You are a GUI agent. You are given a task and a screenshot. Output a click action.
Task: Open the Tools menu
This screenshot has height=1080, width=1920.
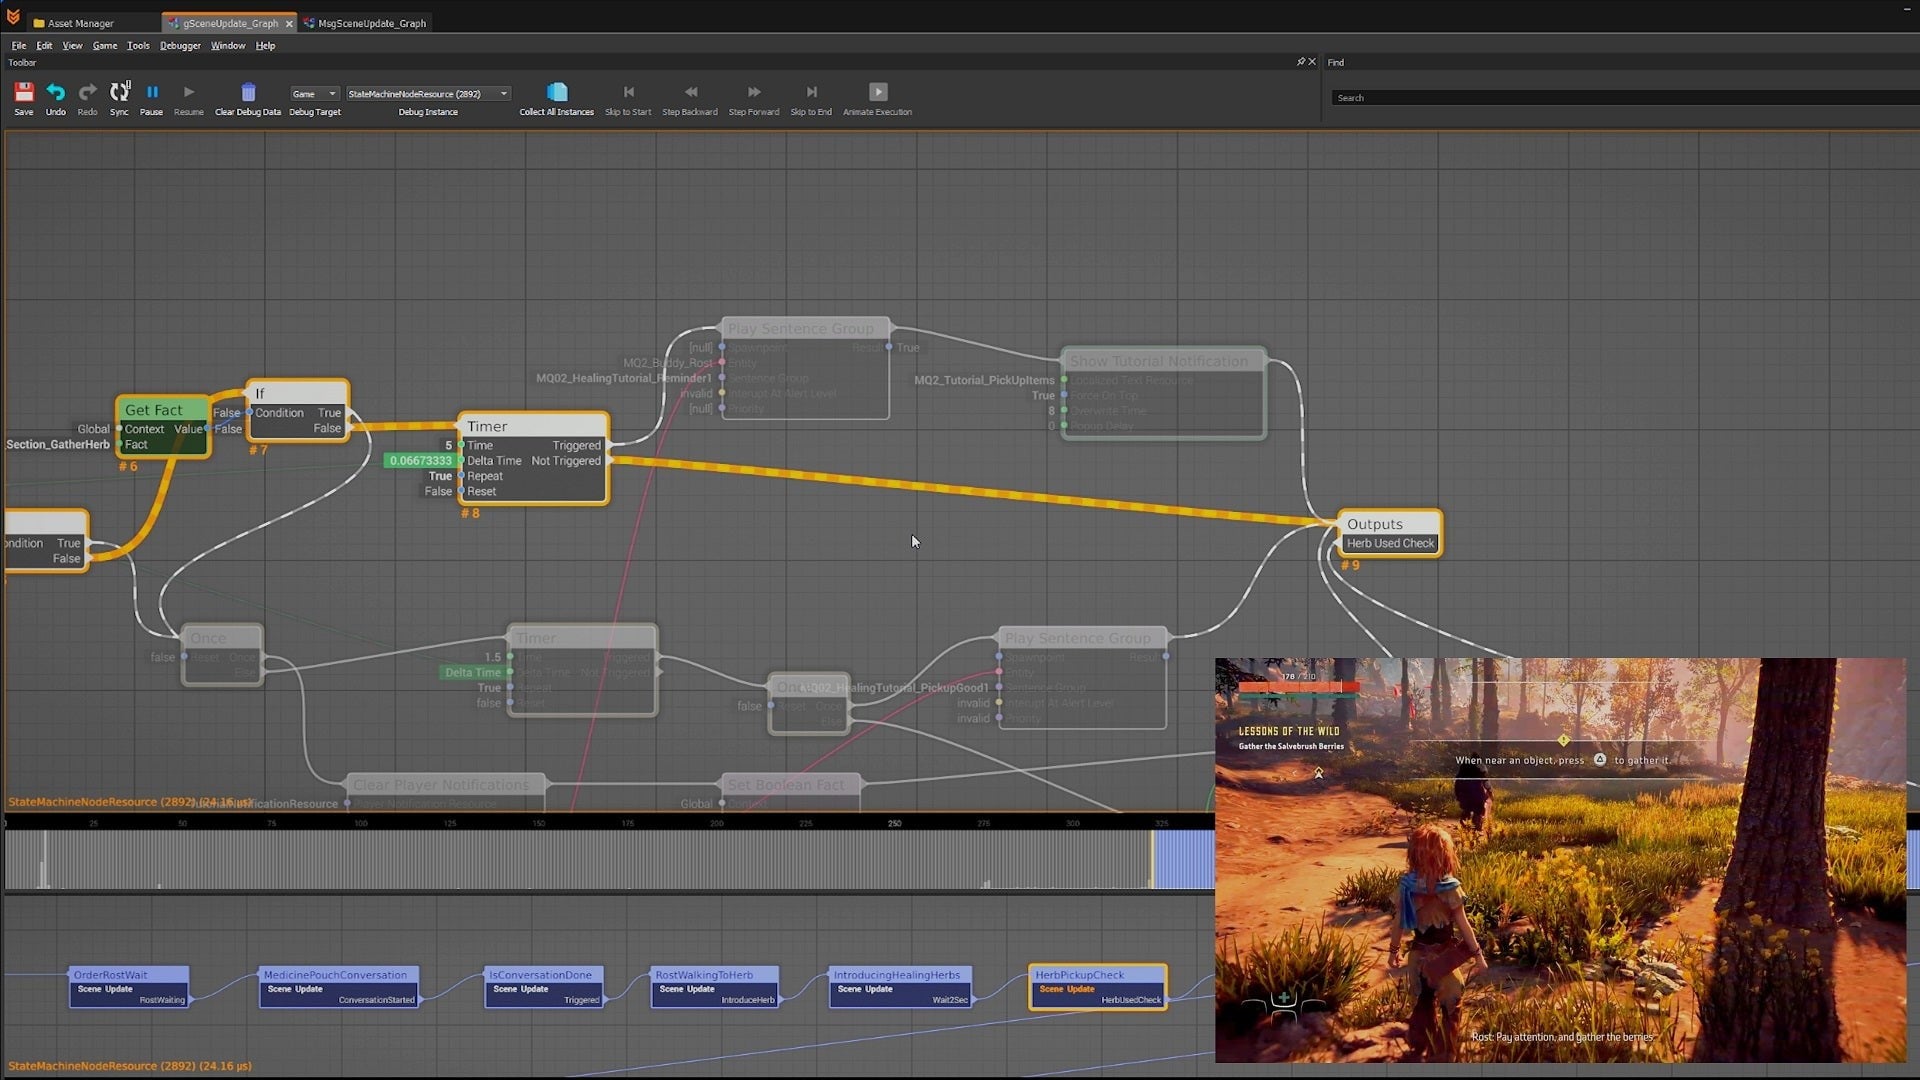(138, 46)
